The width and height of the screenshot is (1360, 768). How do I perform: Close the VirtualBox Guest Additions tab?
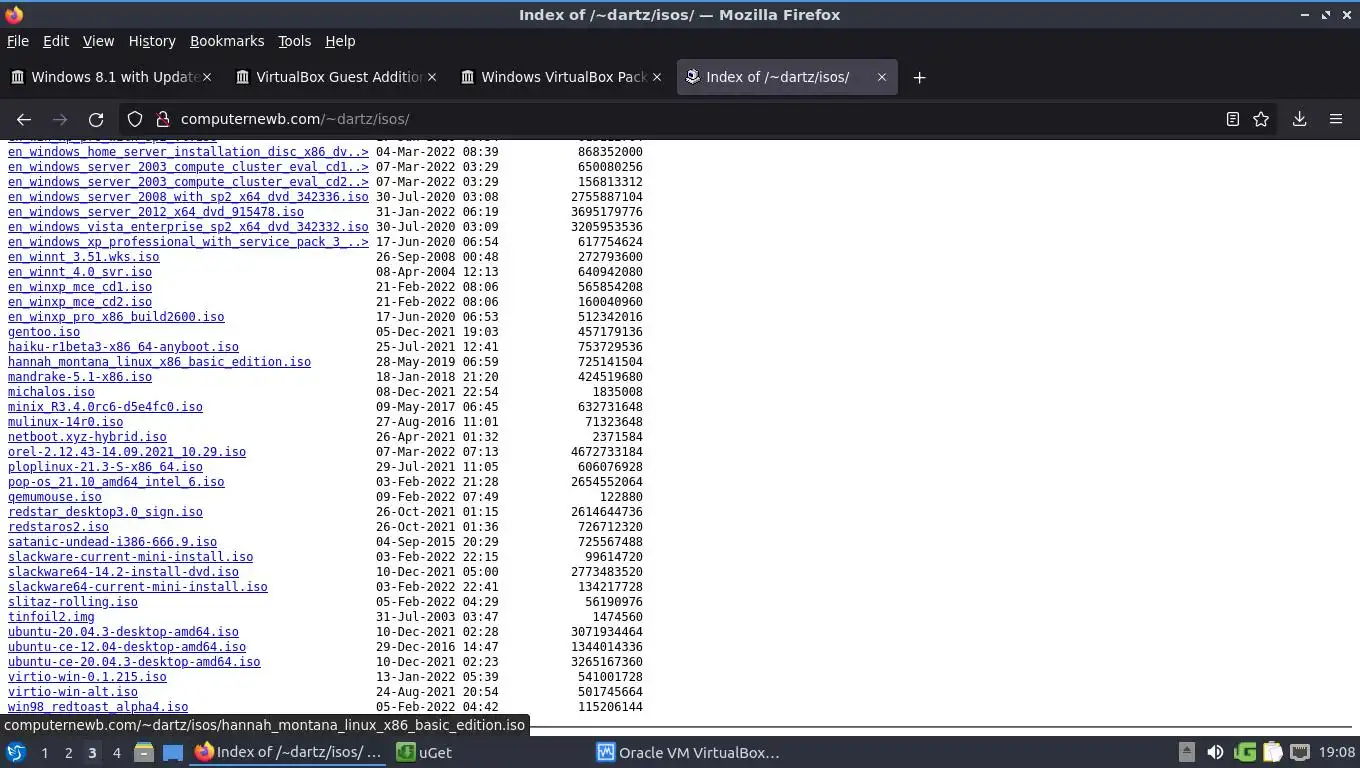[x=432, y=77]
